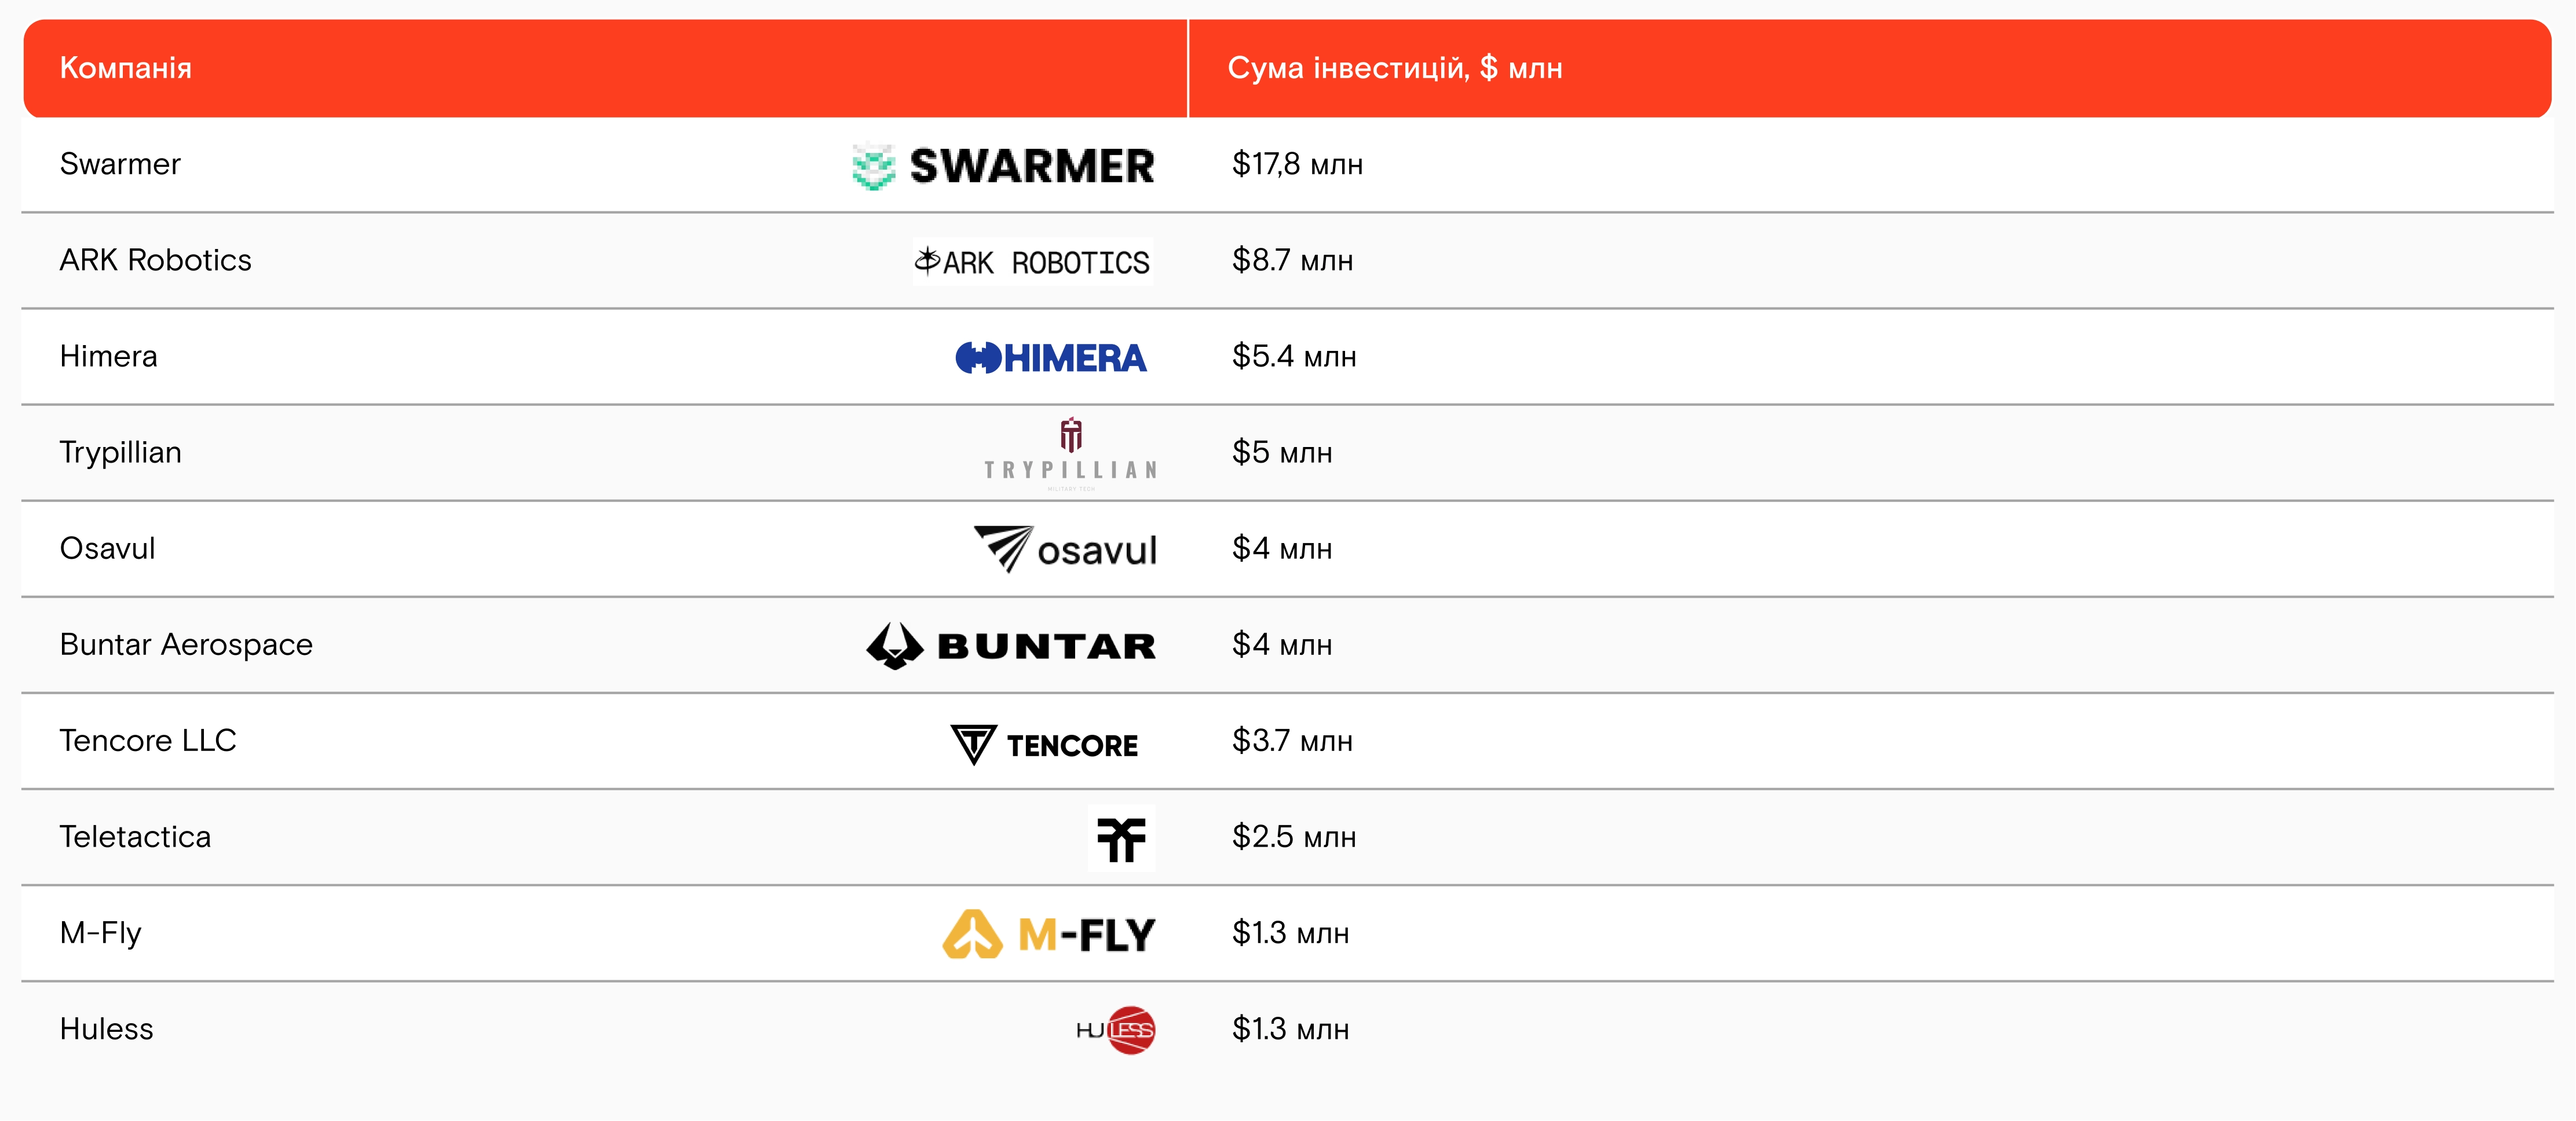Image resolution: width=2576 pixels, height=1121 pixels.
Task: Click the Huless company name text
Action: 107,1029
